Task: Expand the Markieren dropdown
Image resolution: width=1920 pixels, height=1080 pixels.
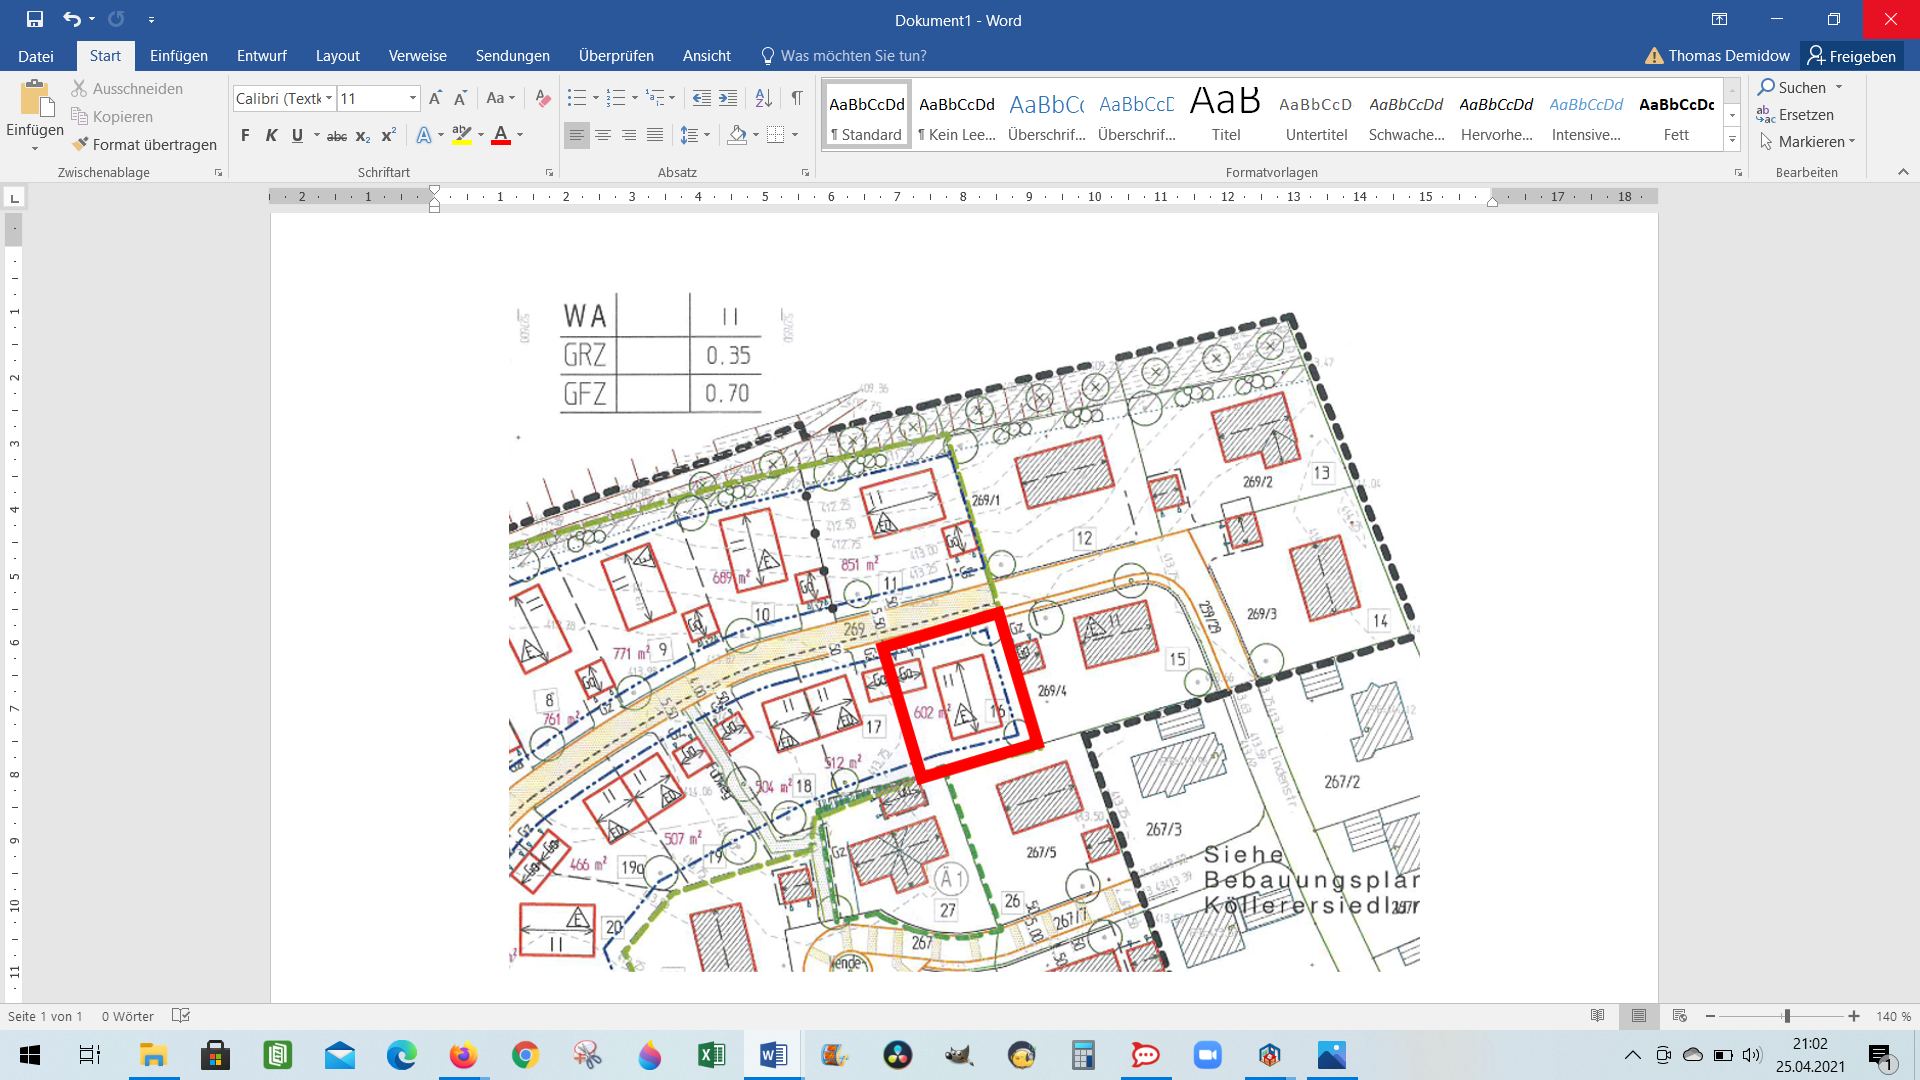Action: coord(1852,142)
